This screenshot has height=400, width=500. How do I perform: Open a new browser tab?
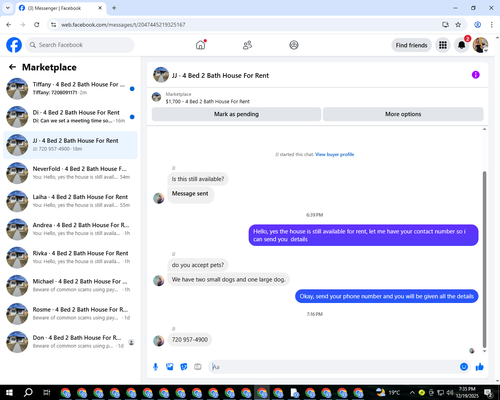point(114,8)
